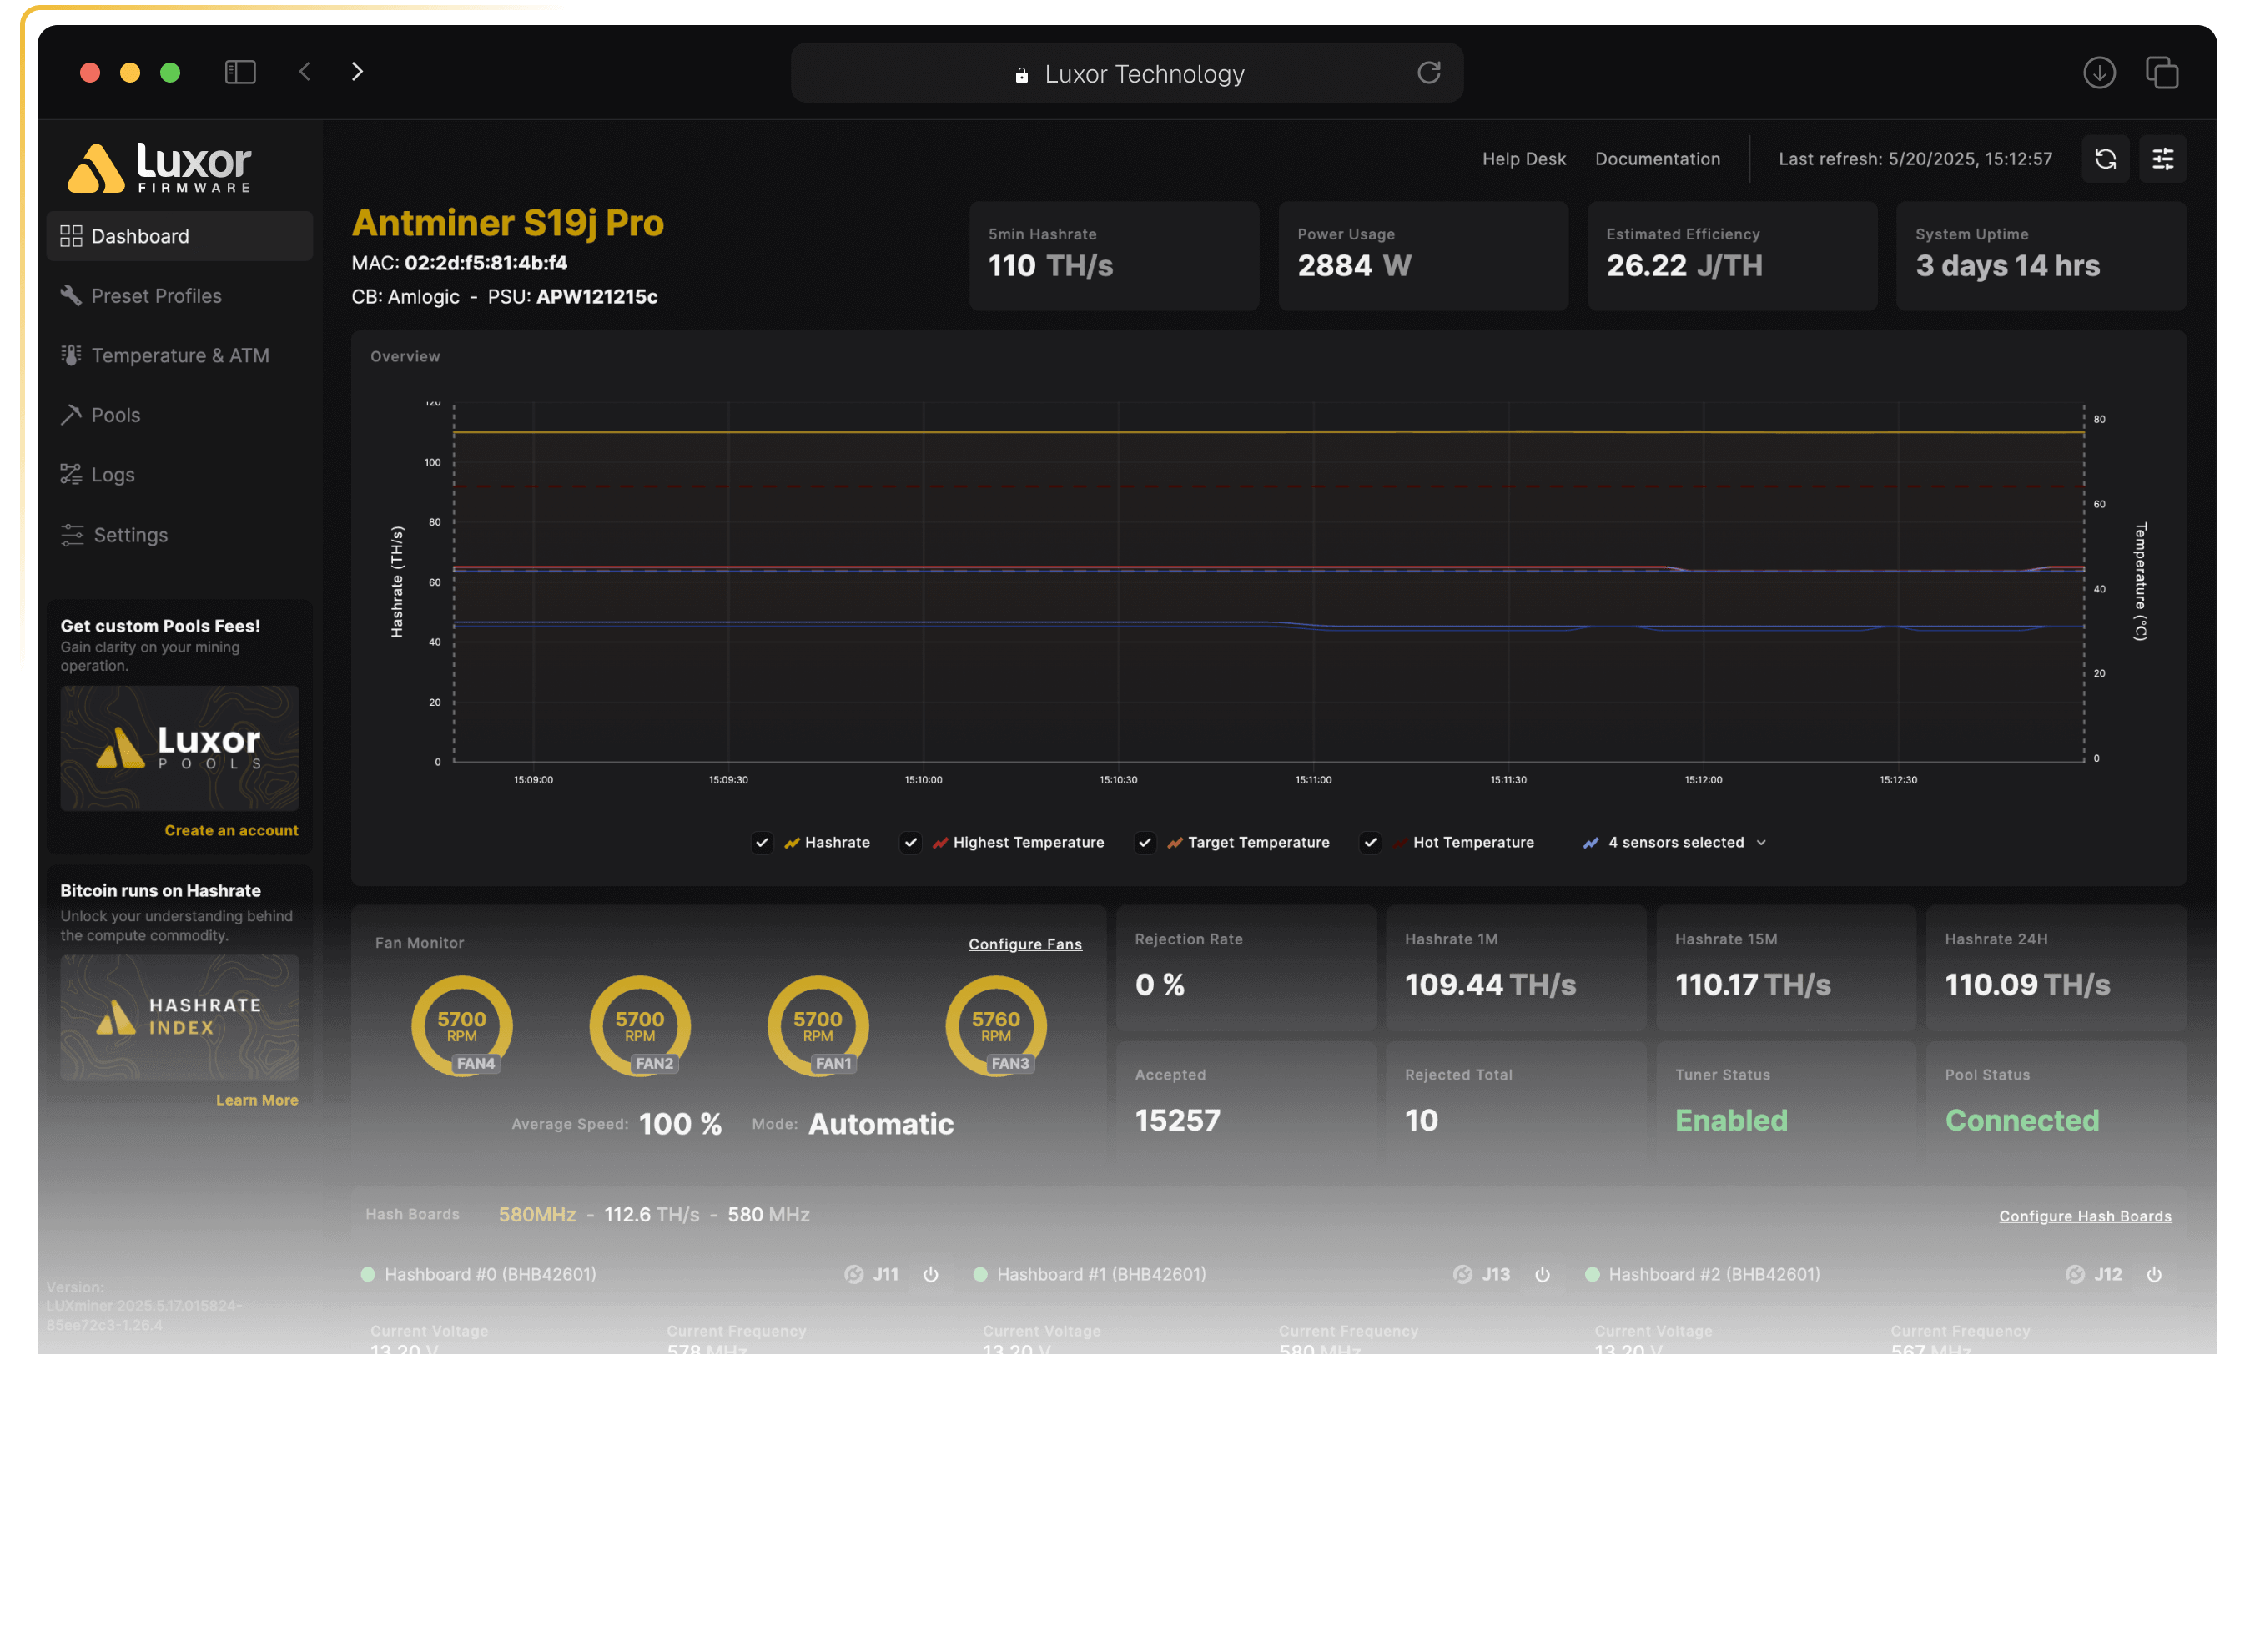Open the Documentation page
Screen dimensions: 2260x1652
tap(1657, 158)
